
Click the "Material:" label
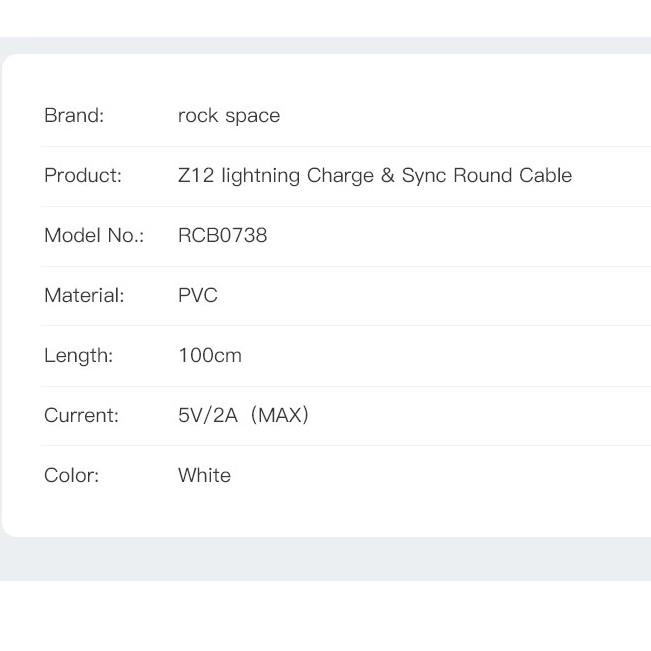point(84,296)
